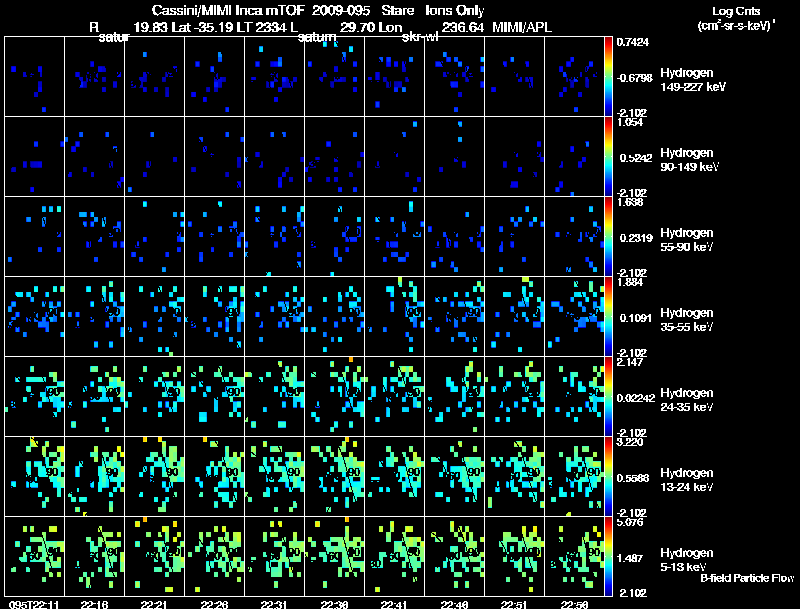Click the 0.1091 colorbar midpoint value
800x609 pixels.
[x=636, y=318]
